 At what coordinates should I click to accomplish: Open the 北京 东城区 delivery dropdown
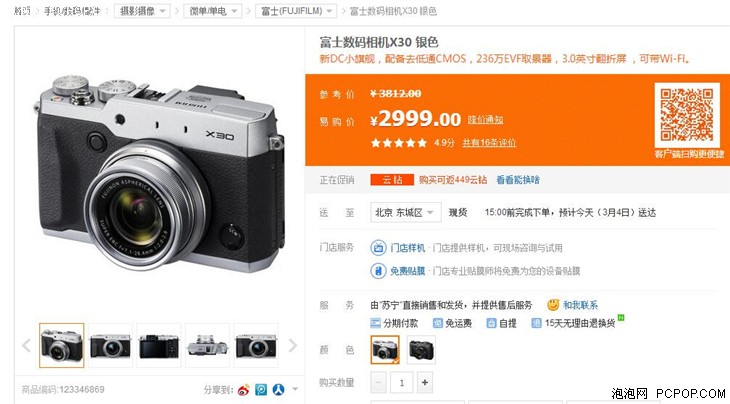pyautogui.click(x=406, y=213)
